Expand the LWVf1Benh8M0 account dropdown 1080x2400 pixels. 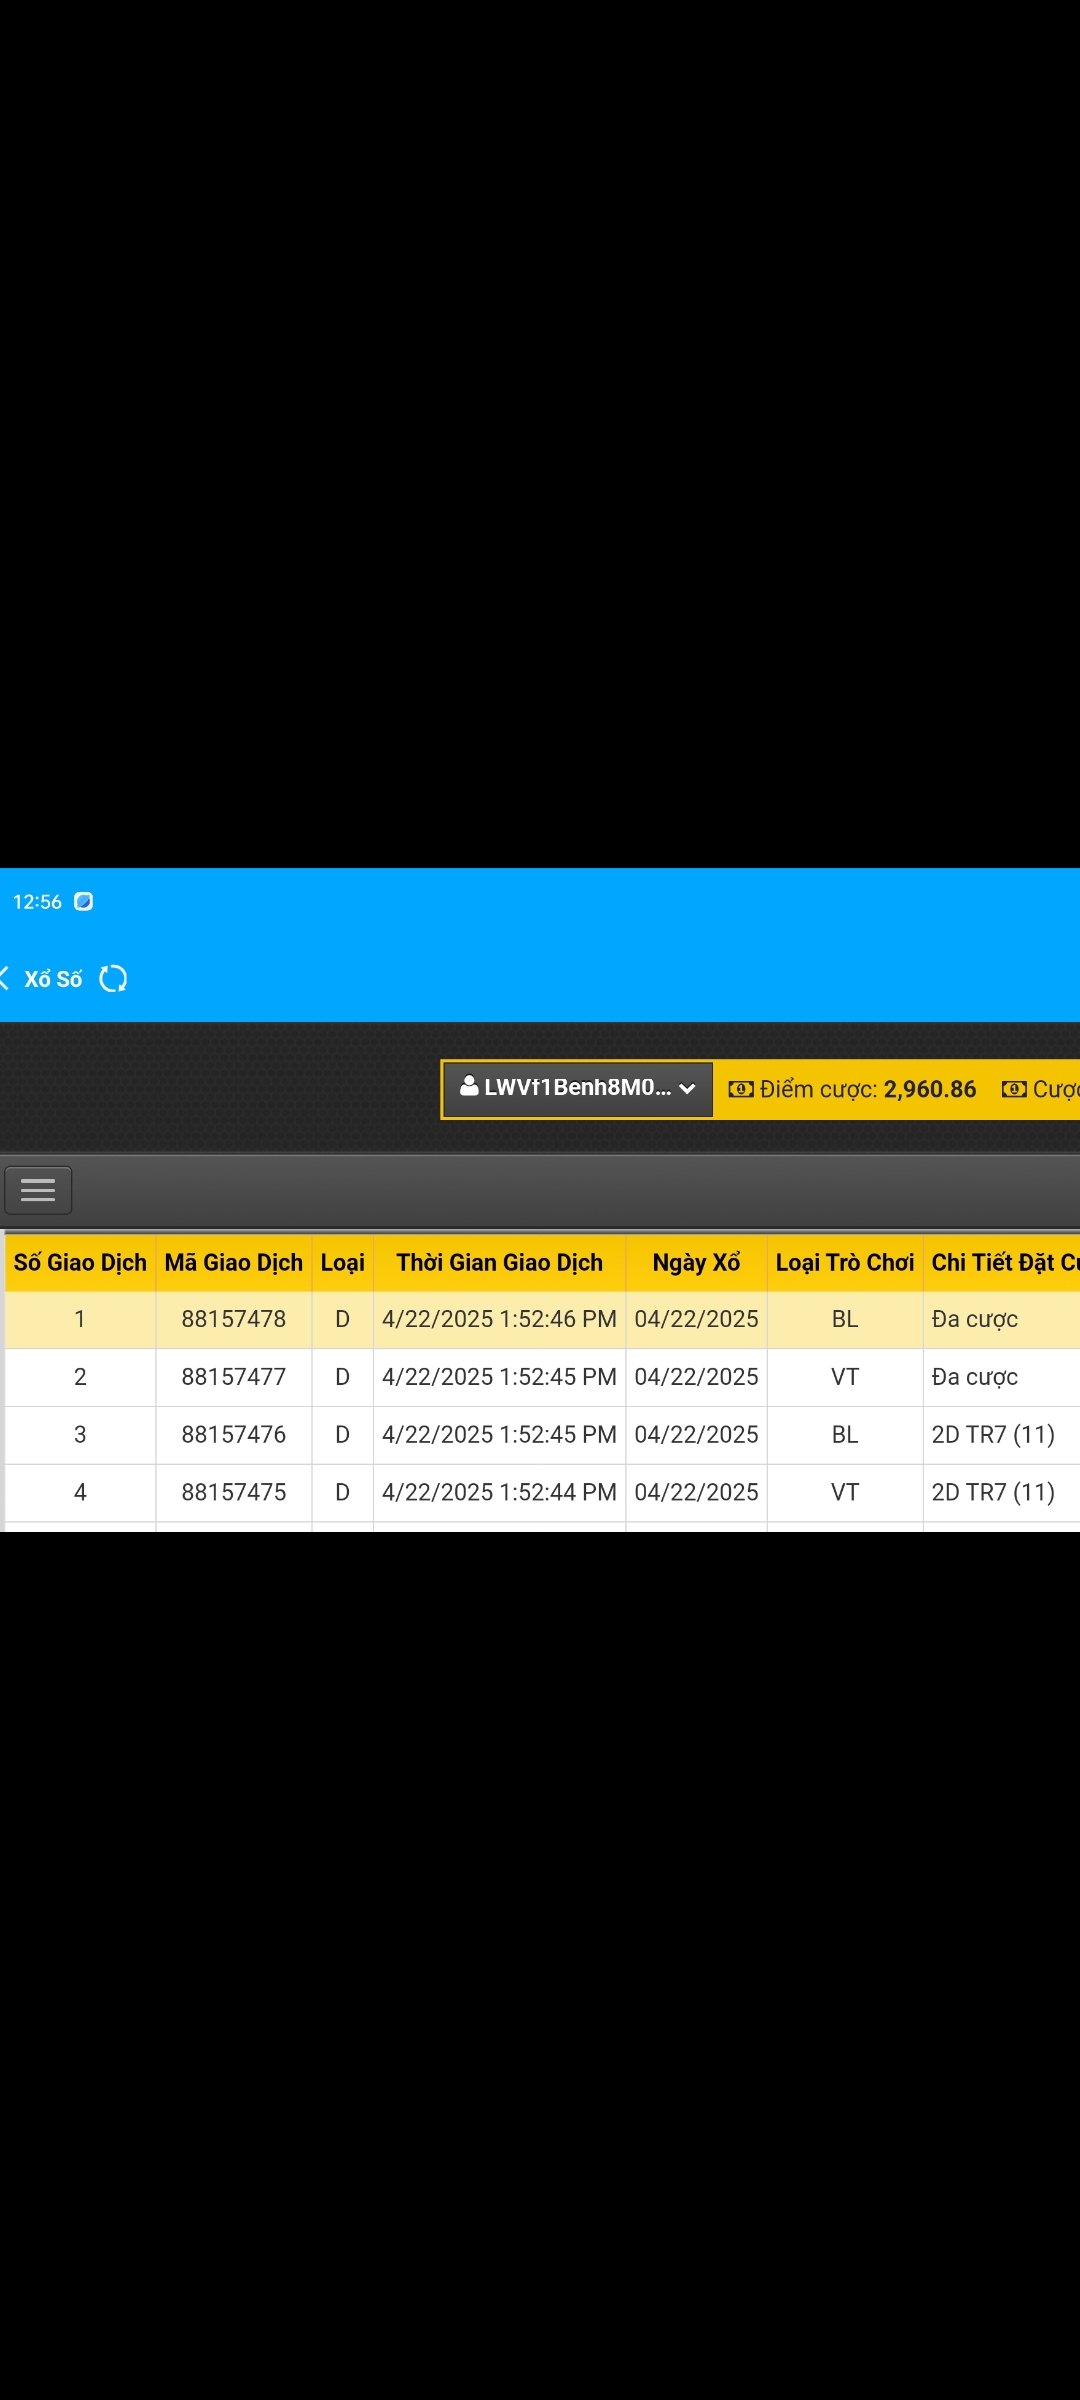click(577, 1089)
